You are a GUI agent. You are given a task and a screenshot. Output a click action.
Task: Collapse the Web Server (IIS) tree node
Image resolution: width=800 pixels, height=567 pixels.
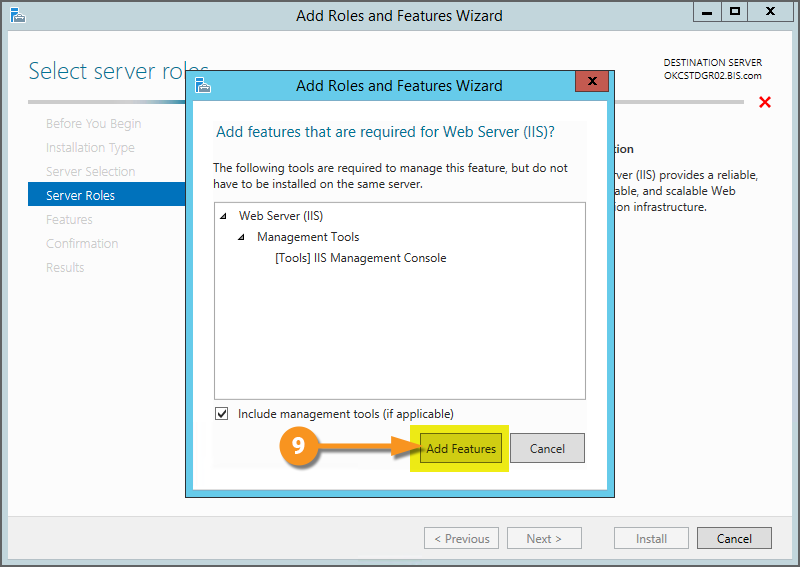223,216
